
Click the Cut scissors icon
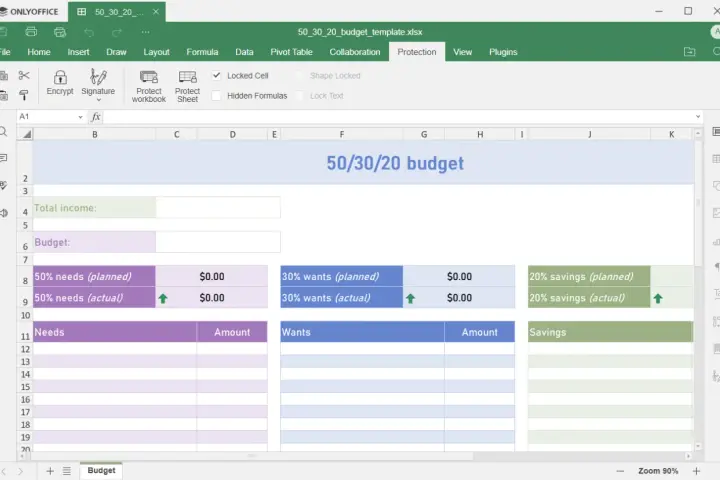point(24,75)
